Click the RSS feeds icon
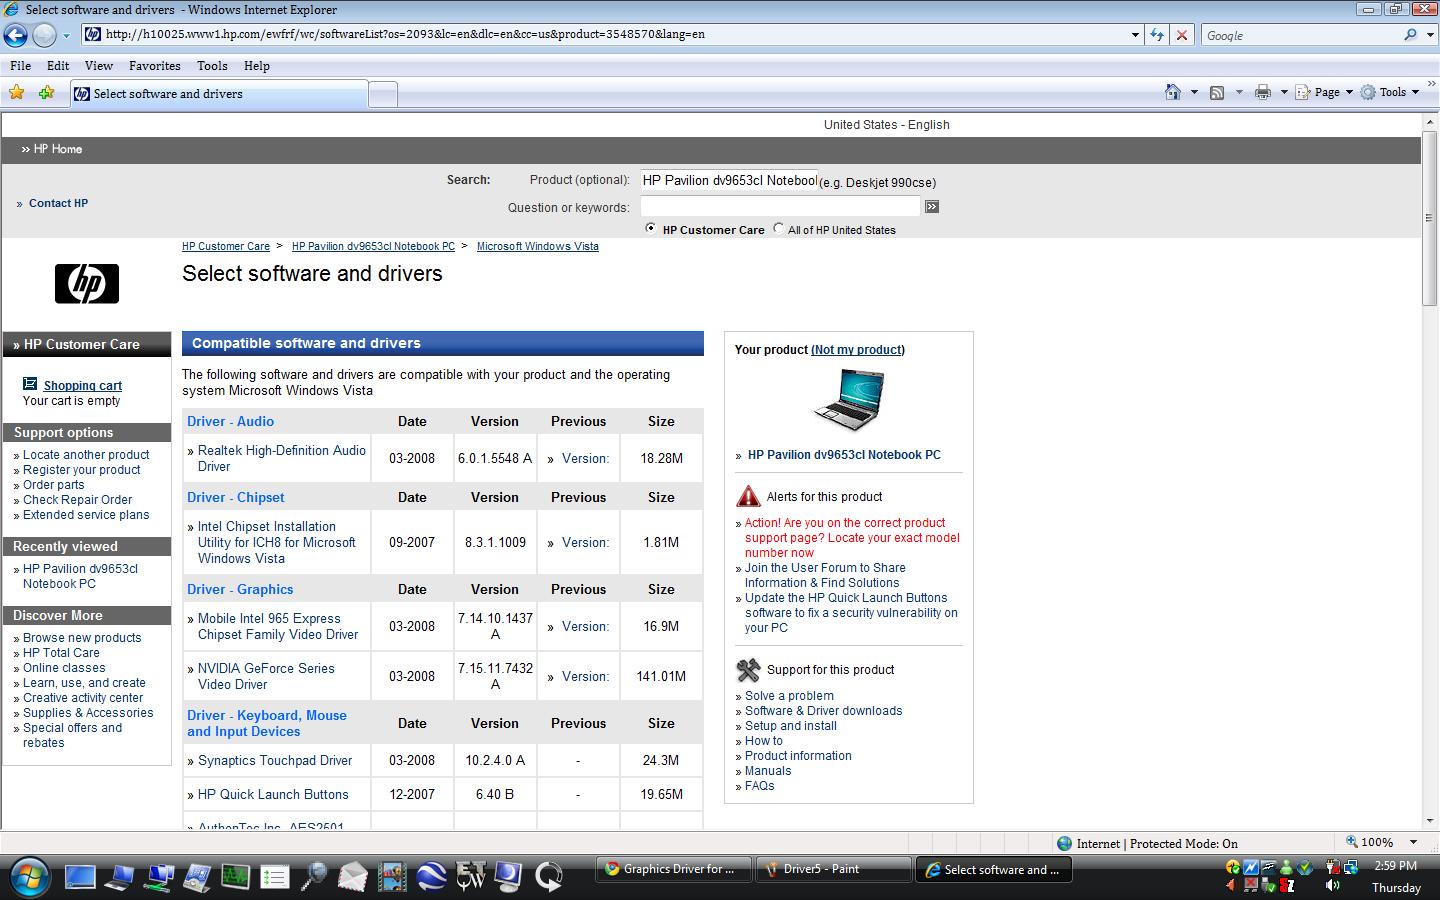The image size is (1440, 900). [1217, 92]
